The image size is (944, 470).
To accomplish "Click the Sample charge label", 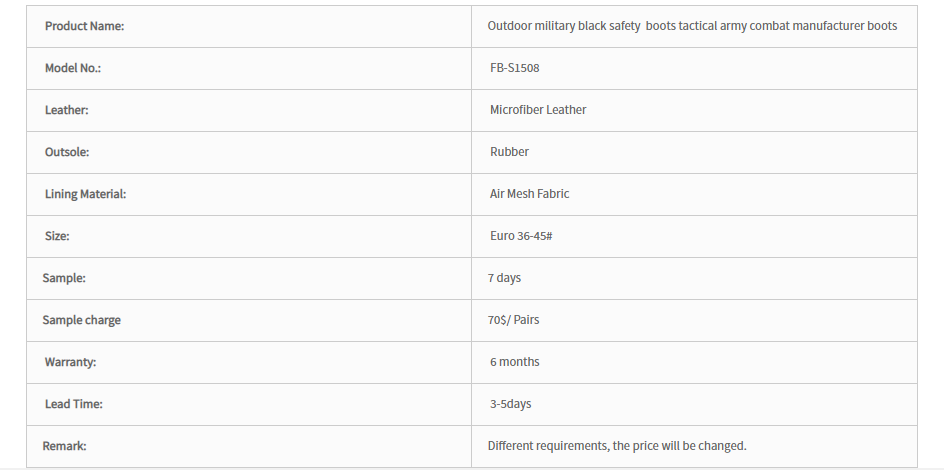I will 81,320.
